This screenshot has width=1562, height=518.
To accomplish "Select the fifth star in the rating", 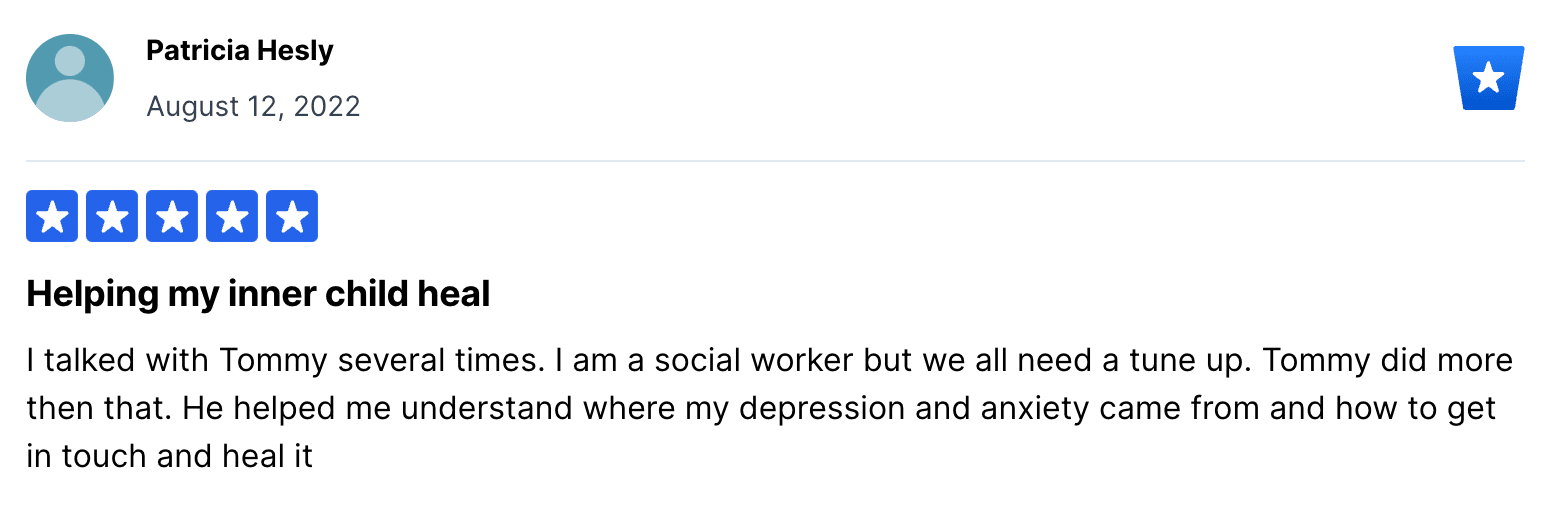I will tap(292, 216).
